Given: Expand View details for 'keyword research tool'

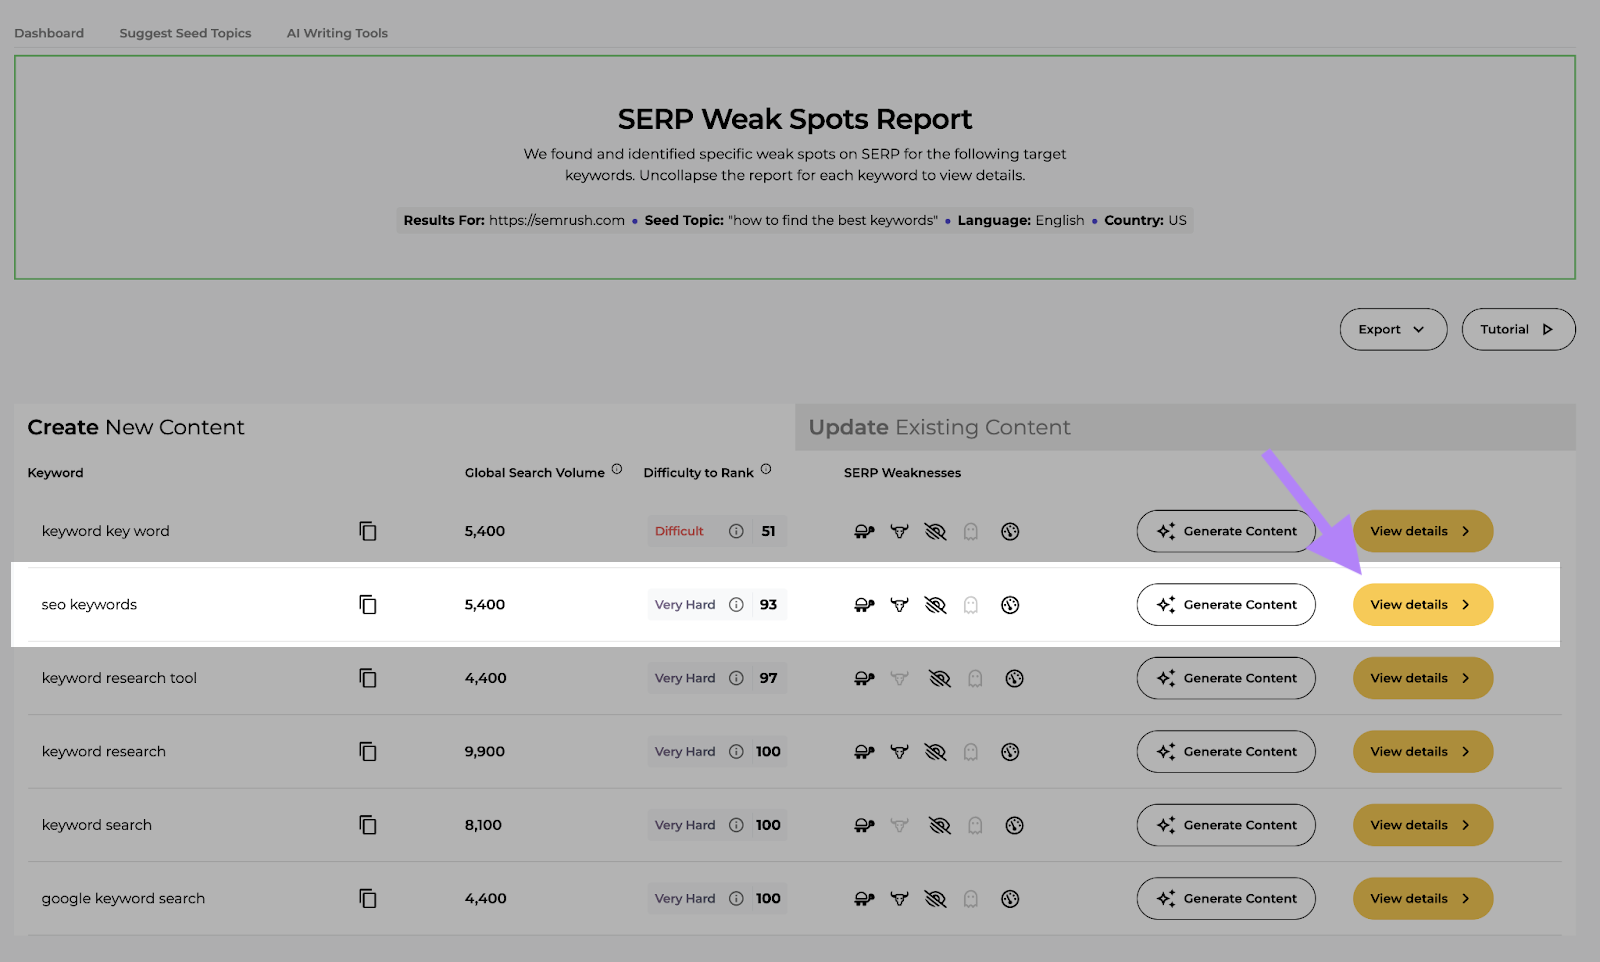Looking at the screenshot, I should click(x=1422, y=678).
